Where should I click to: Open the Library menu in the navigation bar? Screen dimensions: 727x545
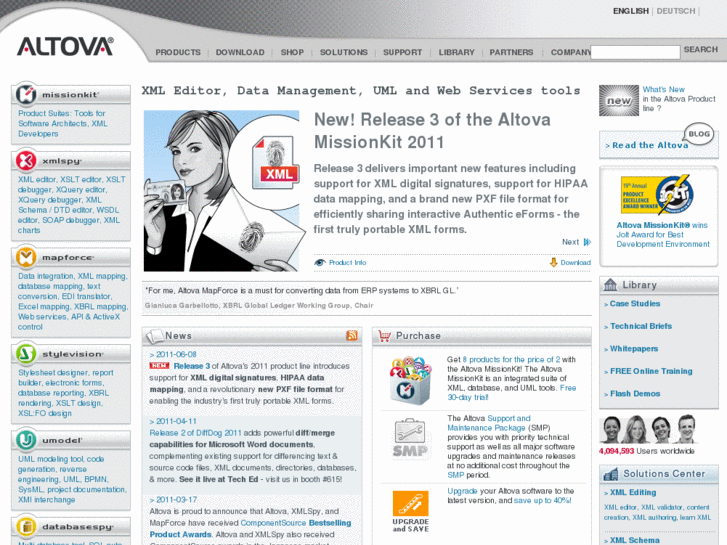pyautogui.click(x=457, y=52)
